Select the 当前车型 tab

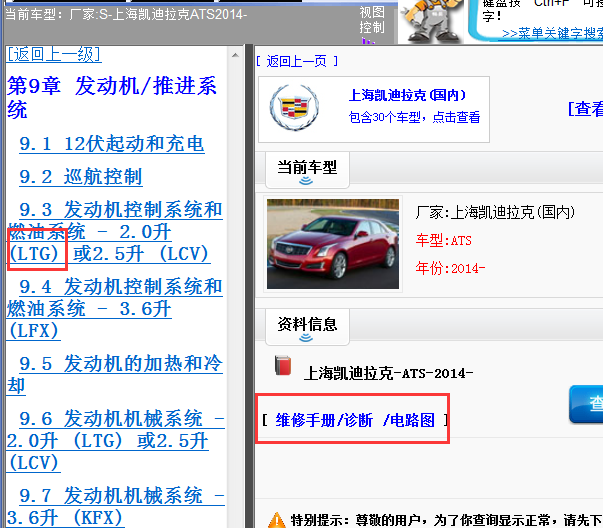click(x=307, y=170)
